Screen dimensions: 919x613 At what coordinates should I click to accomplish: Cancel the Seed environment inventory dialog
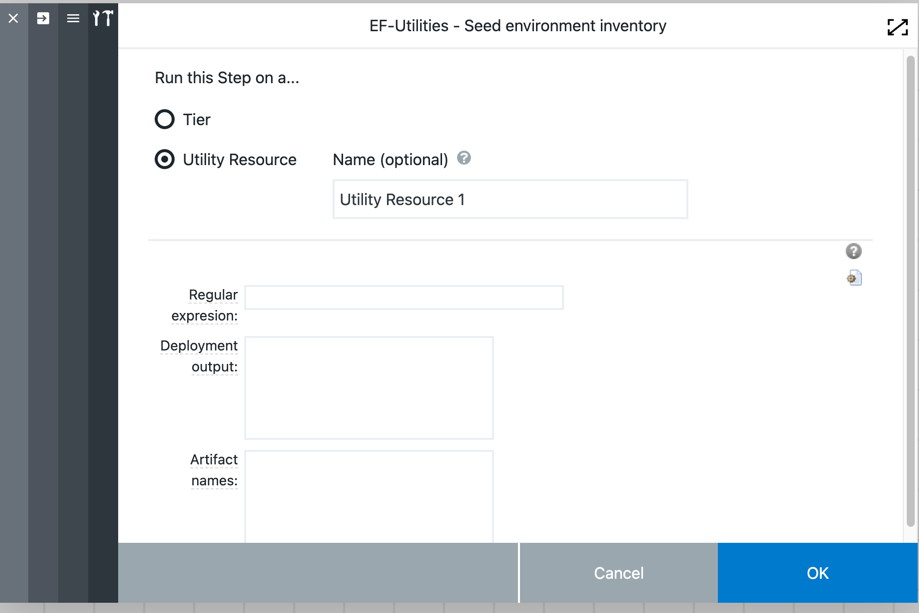(x=617, y=572)
